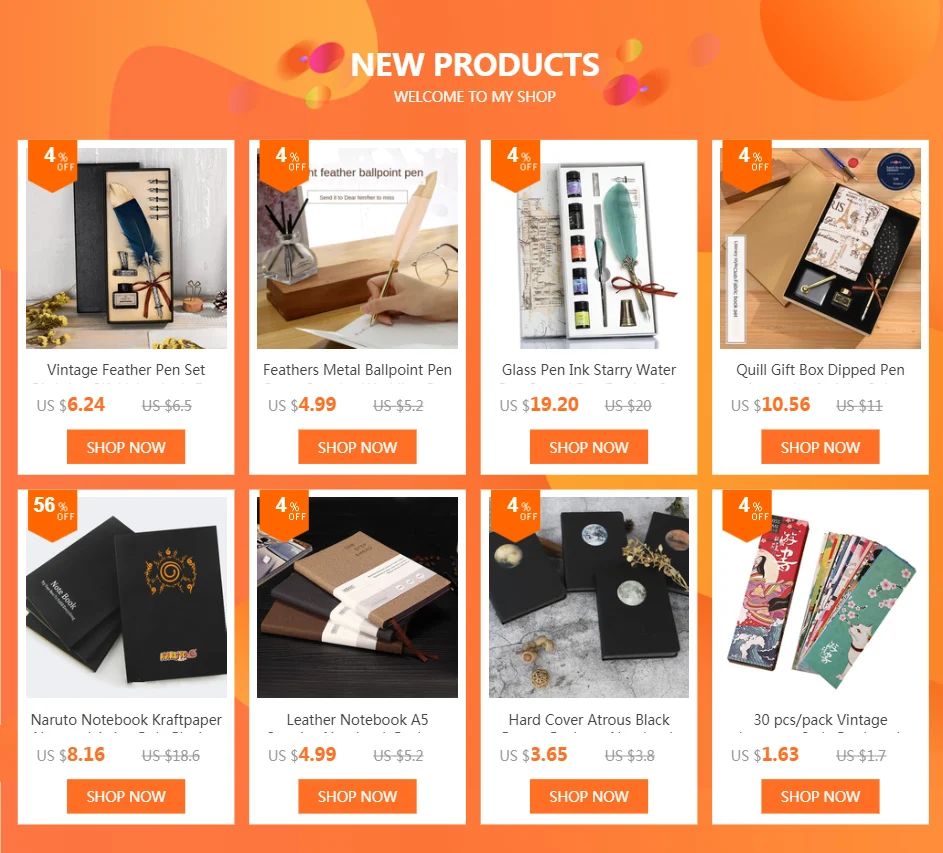
Task: Click the Leather Notebook A5 product photo
Action: pyautogui.click(x=357, y=597)
